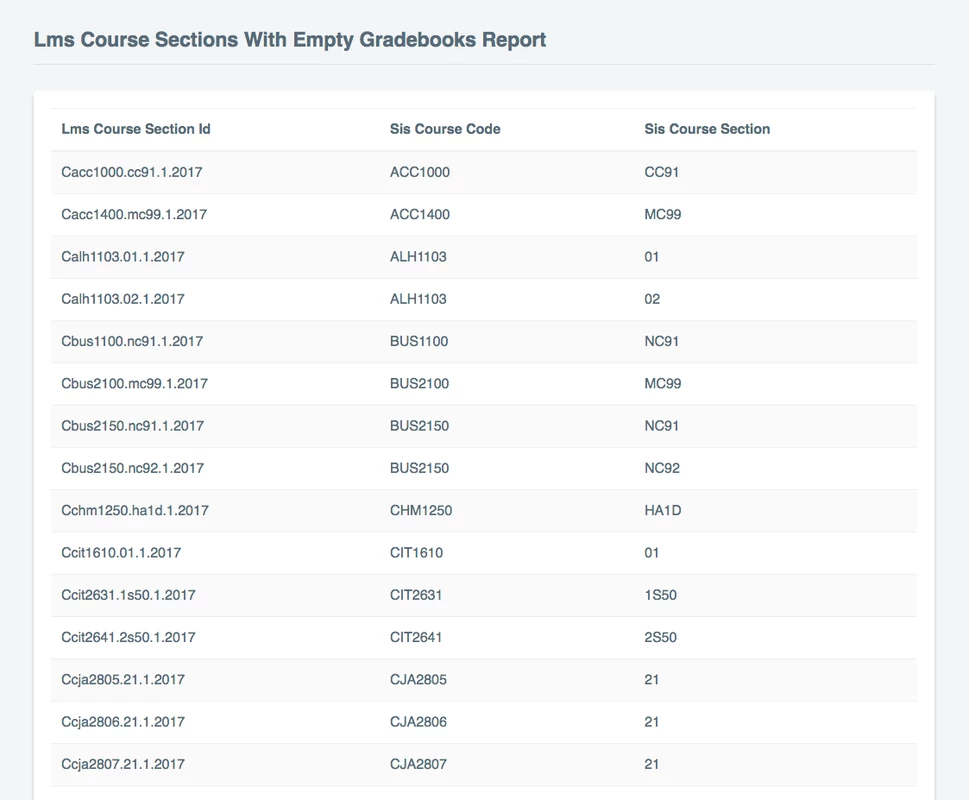Image resolution: width=969 pixels, height=800 pixels.
Task: Click course code ALH1103 in the Calh1103.02 row
Action: pos(418,299)
